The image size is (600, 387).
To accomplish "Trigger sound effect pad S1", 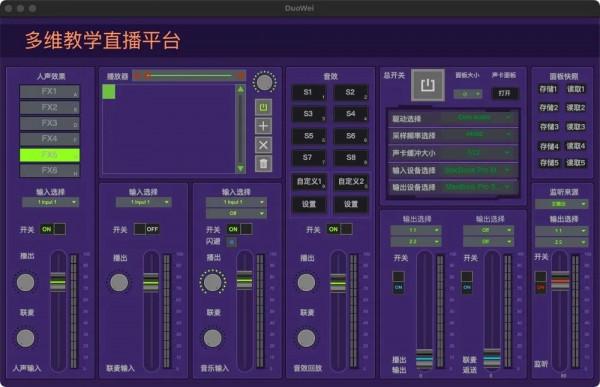I will pyautogui.click(x=308, y=92).
